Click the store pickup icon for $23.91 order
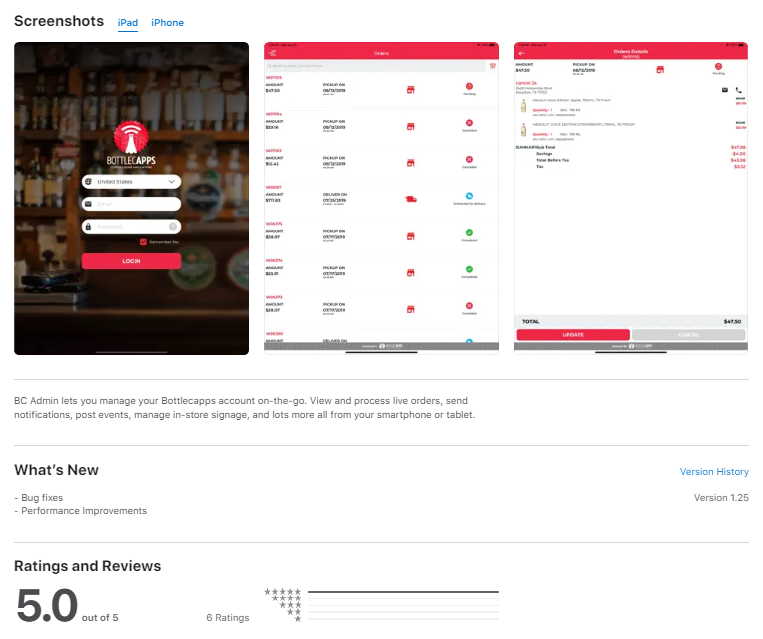The height and width of the screenshot is (639, 763). [411, 273]
